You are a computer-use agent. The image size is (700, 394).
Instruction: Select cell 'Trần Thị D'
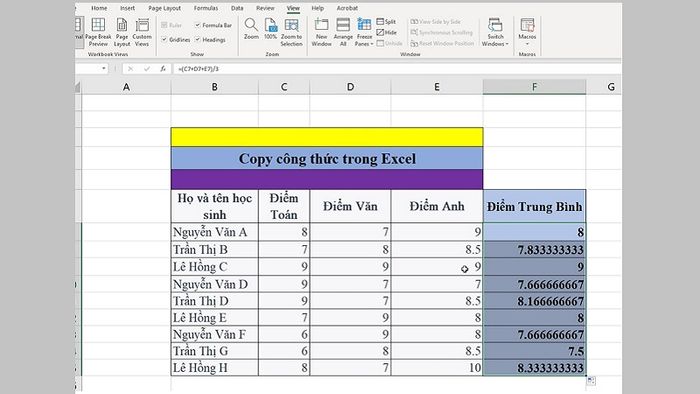[x=214, y=301]
